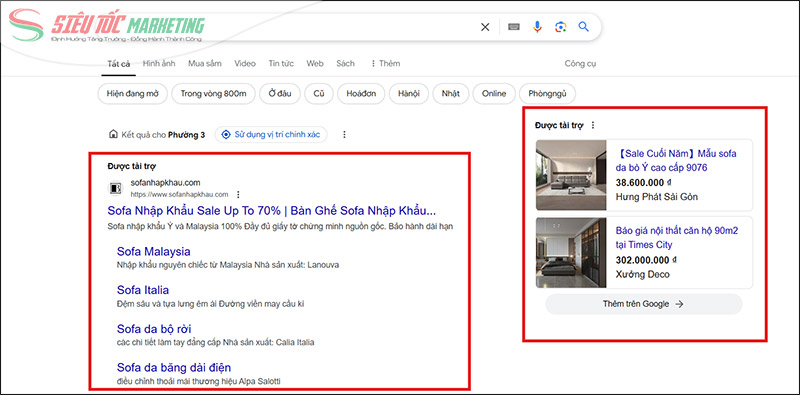Open the Sofa da bò rời sitelink

tap(154, 329)
